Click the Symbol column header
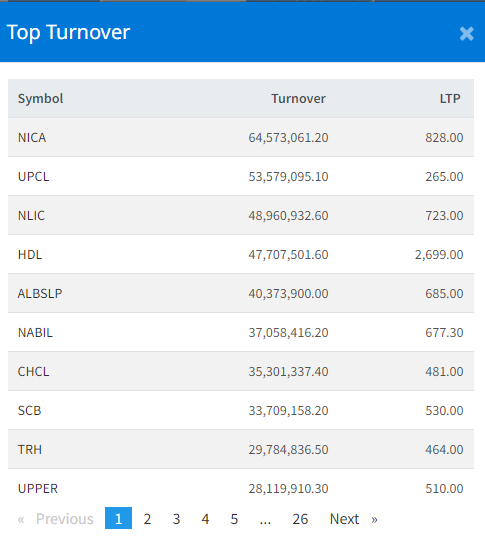This screenshot has width=485, height=557. 41,98
